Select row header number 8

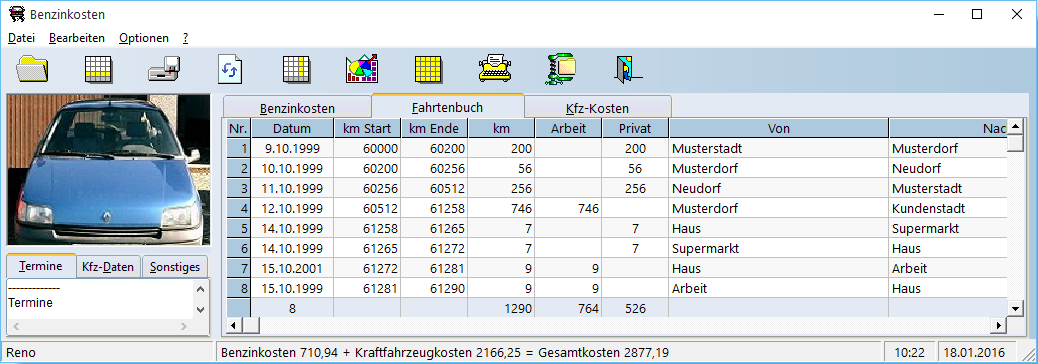click(238, 289)
